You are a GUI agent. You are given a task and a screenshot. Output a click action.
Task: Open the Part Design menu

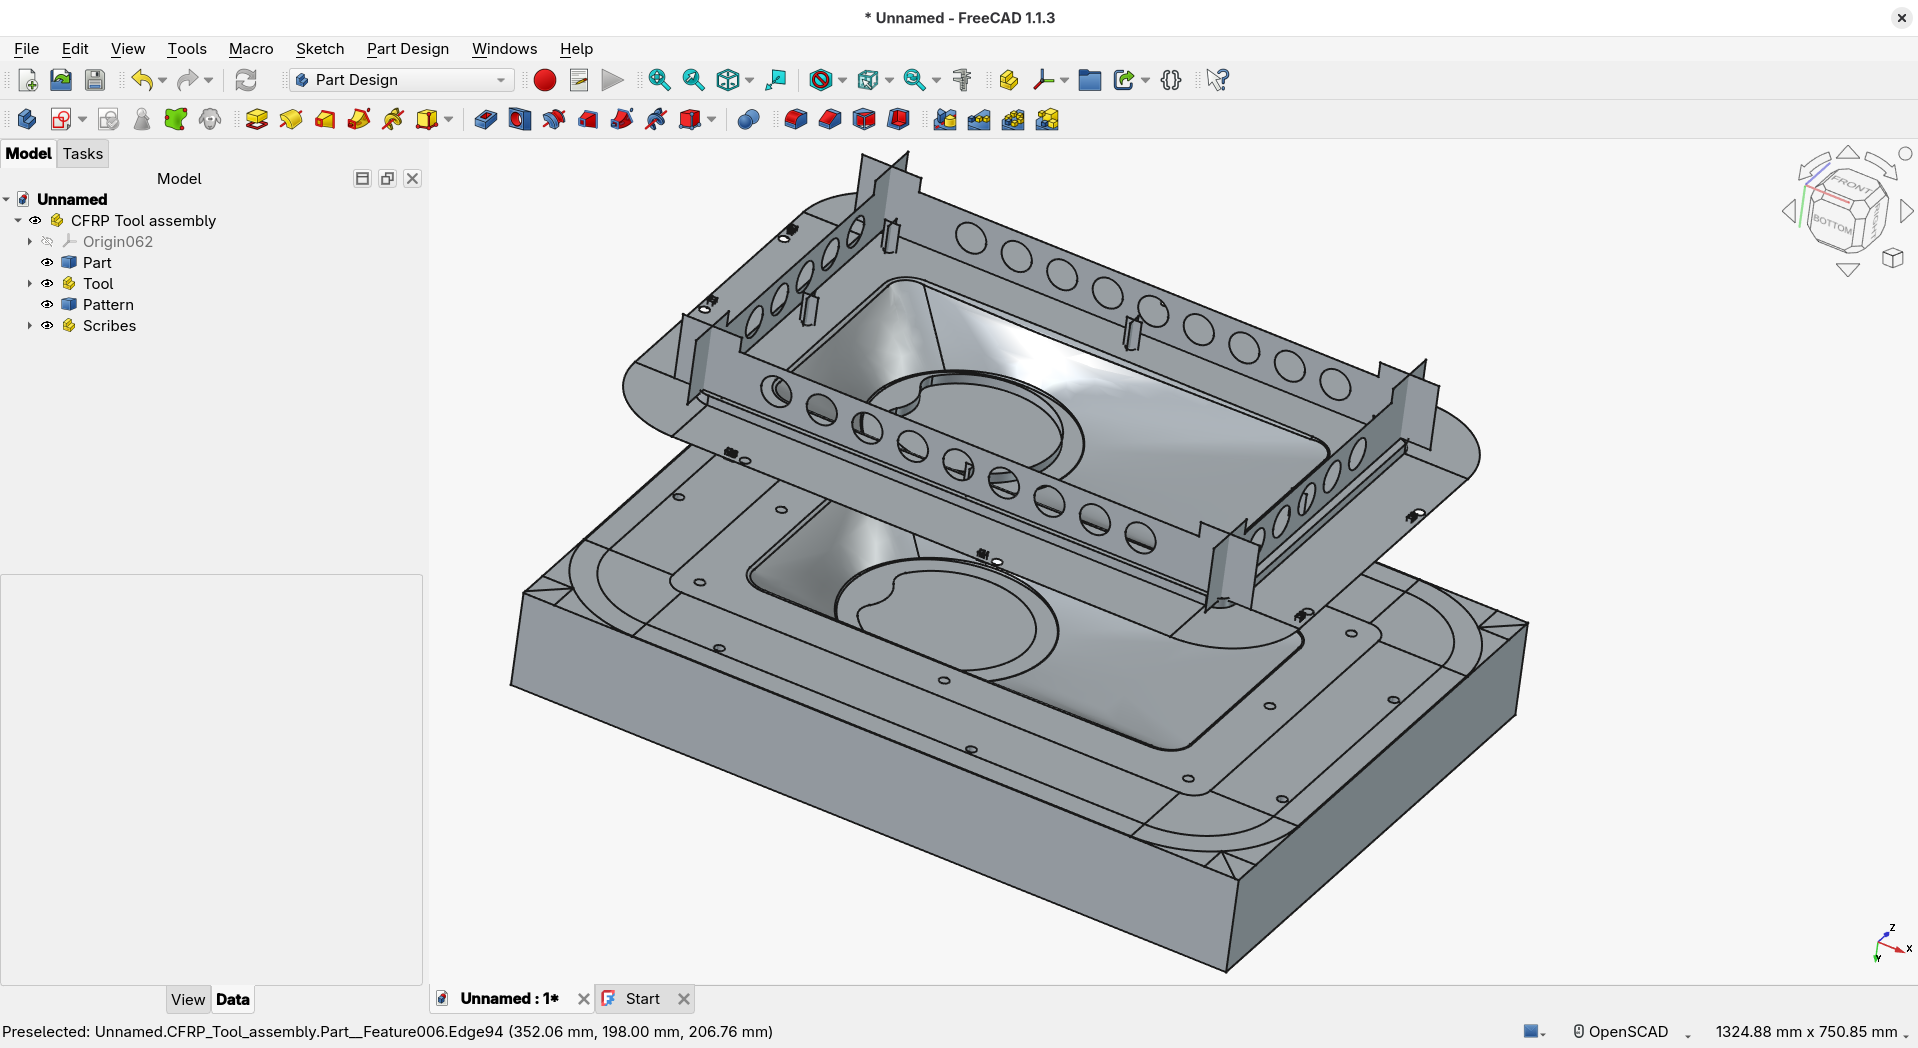[408, 48]
